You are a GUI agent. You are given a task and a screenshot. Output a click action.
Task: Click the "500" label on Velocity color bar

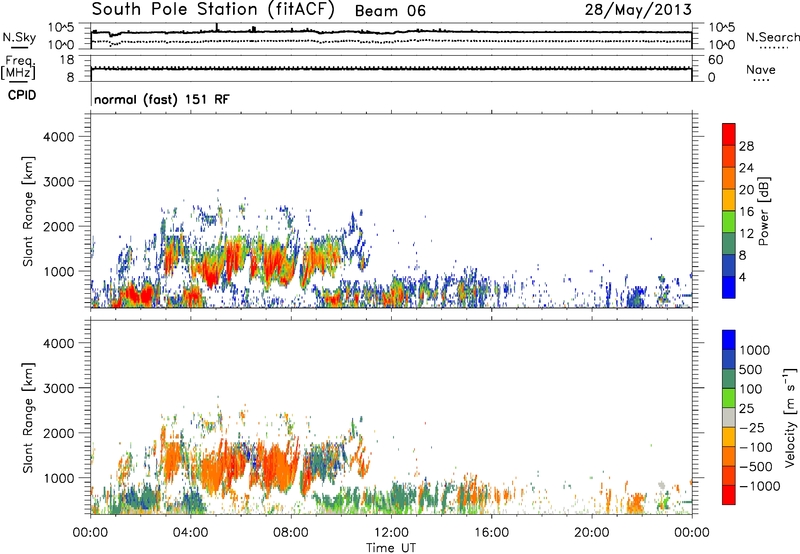point(751,369)
